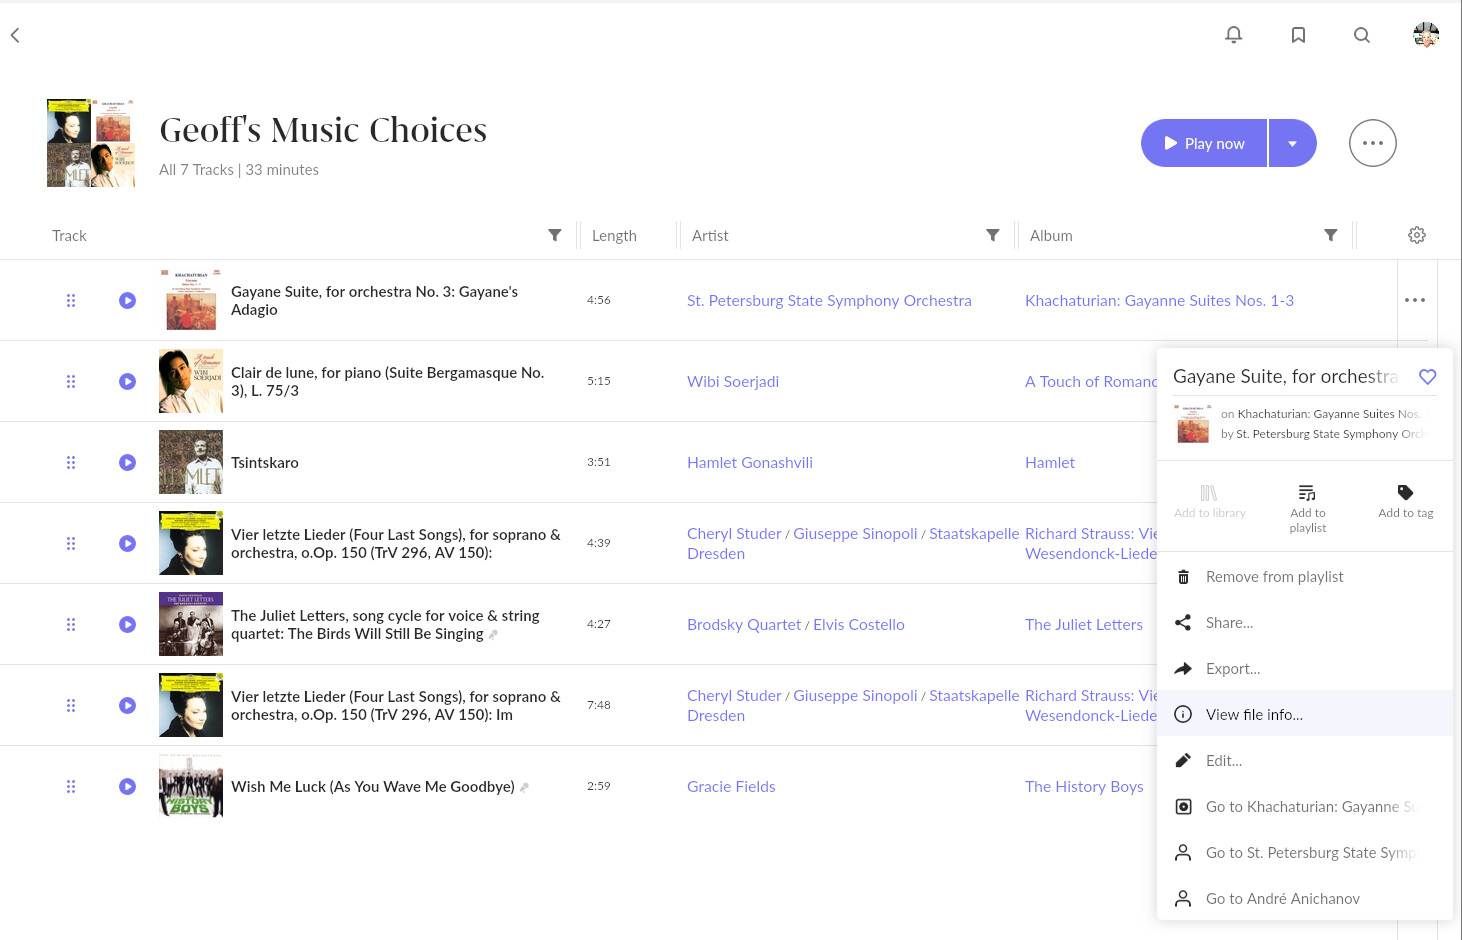Click the Add to playlist icon
The image size is (1462, 940).
(1307, 493)
